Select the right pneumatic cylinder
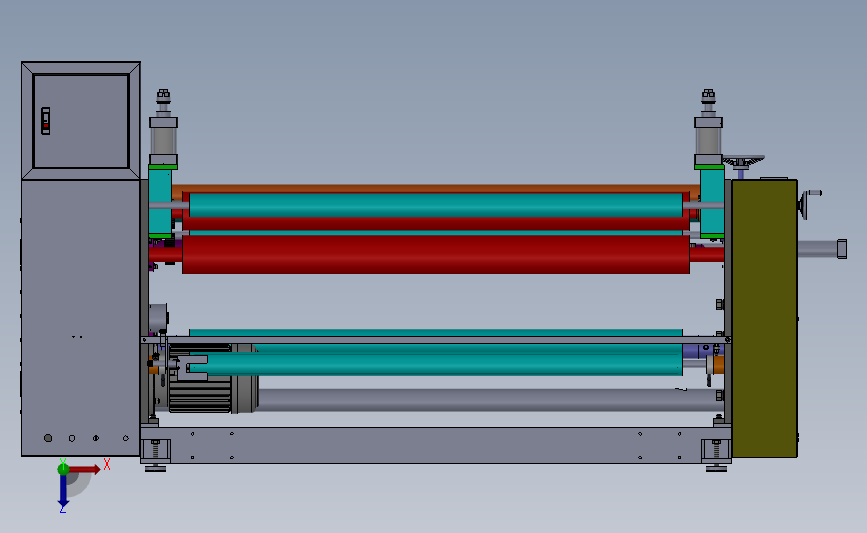This screenshot has width=867, height=533. tap(708, 127)
